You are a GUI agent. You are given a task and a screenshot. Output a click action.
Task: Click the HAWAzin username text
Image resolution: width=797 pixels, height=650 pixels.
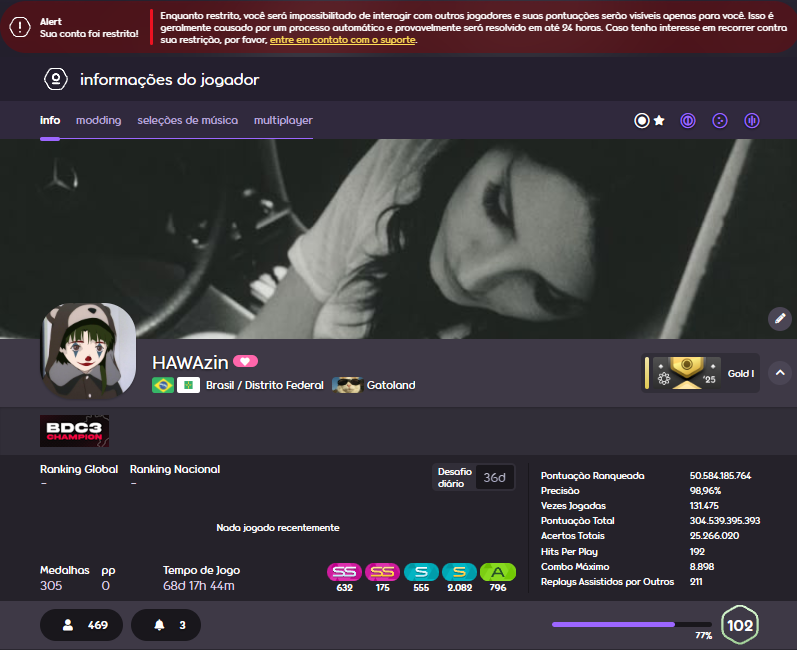coord(190,362)
